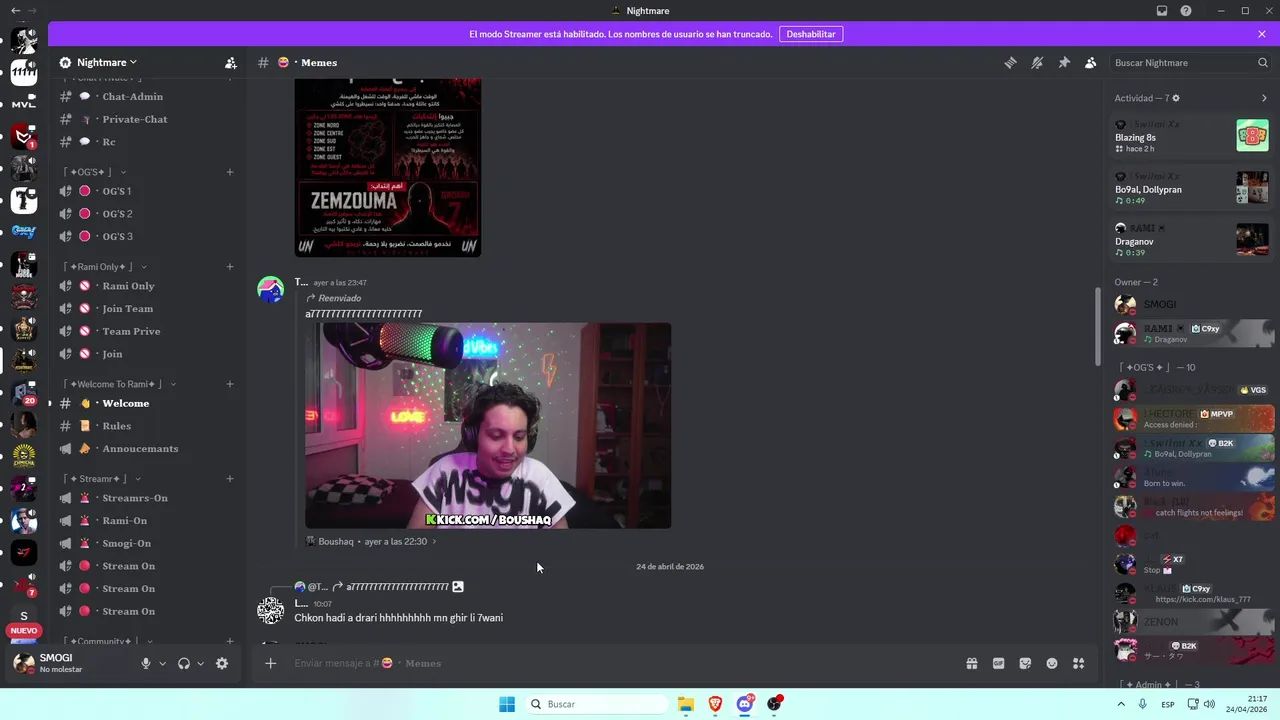
Task: Open the GIF picker icon
Action: click(x=998, y=663)
